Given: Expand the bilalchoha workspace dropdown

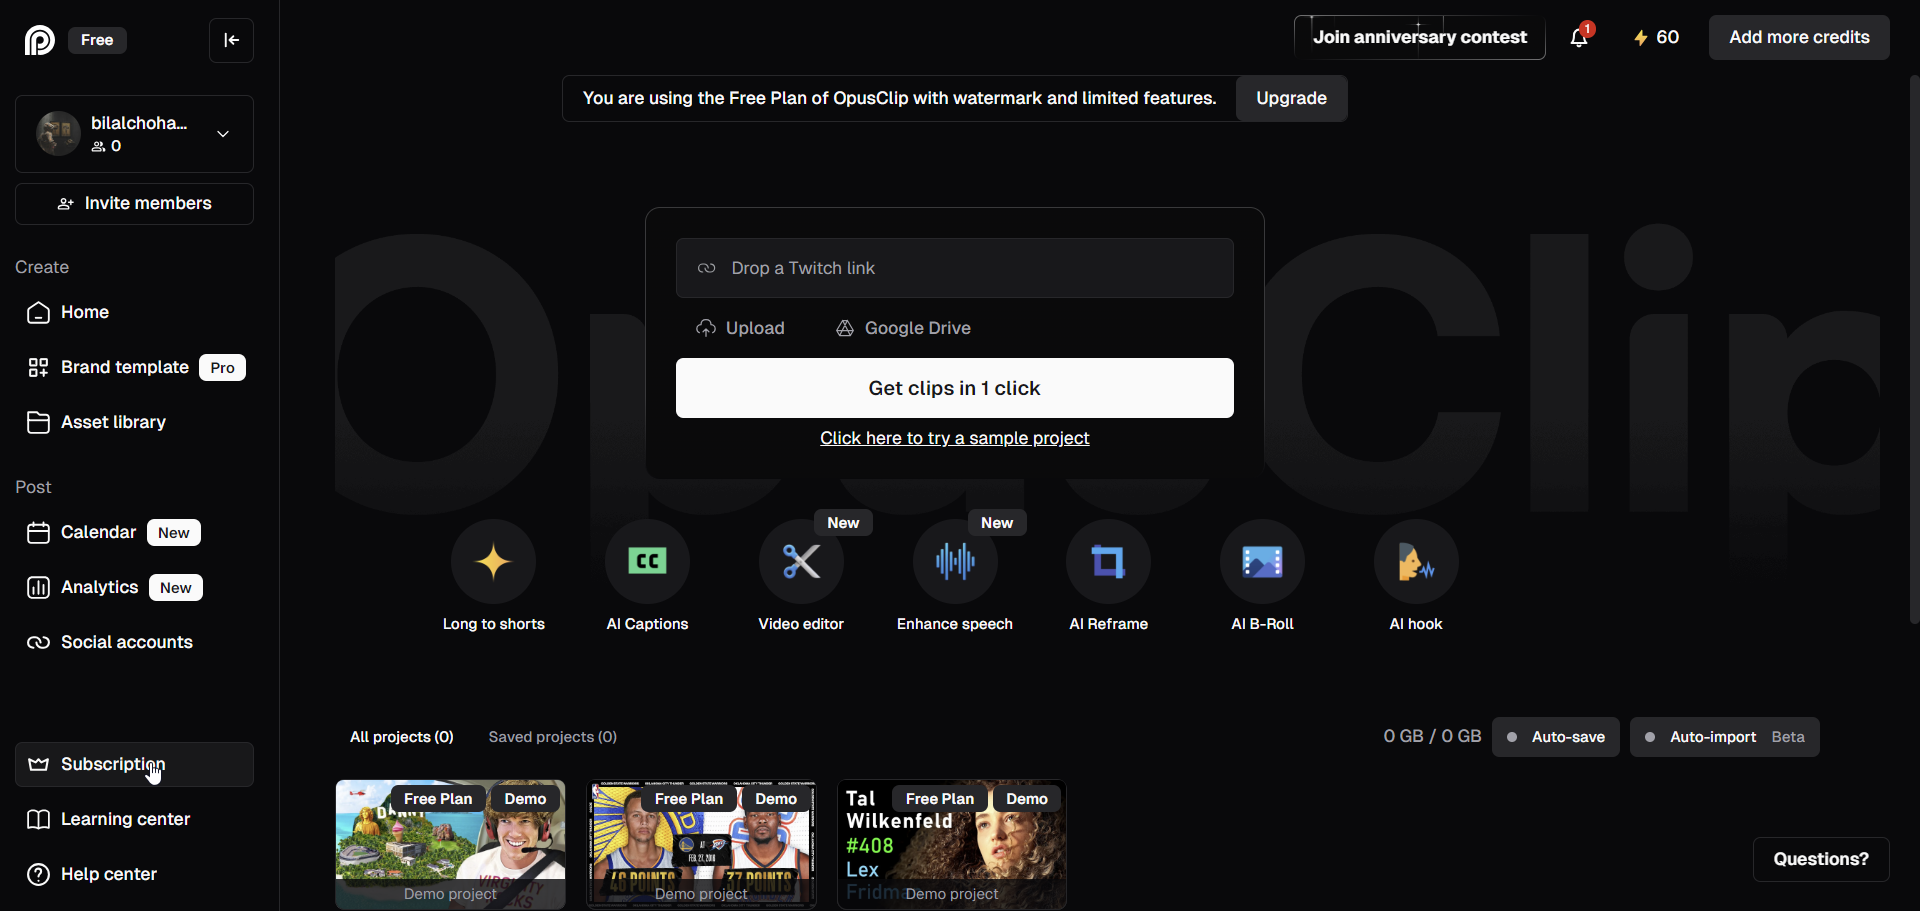Looking at the screenshot, I should pos(223,134).
